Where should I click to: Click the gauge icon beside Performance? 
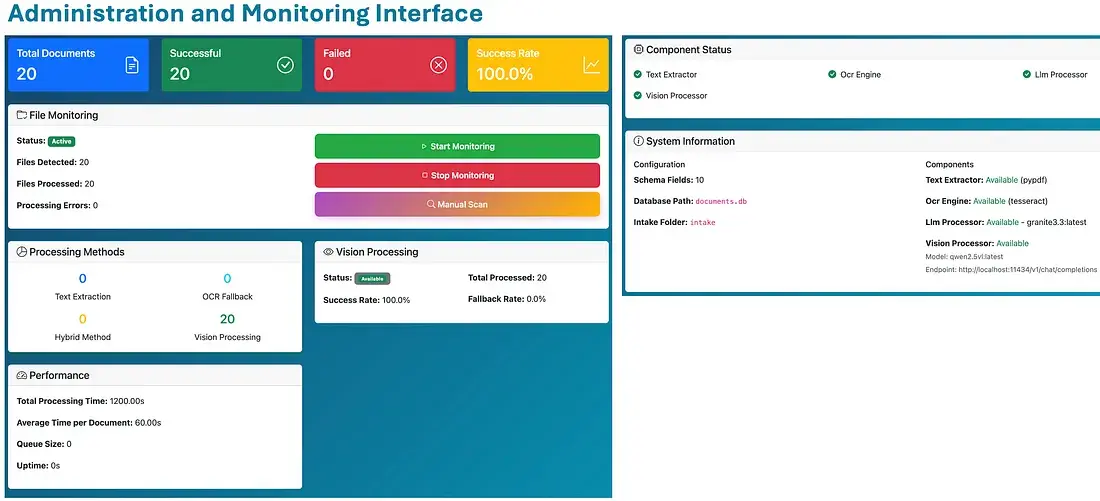pyautogui.click(x=22, y=376)
